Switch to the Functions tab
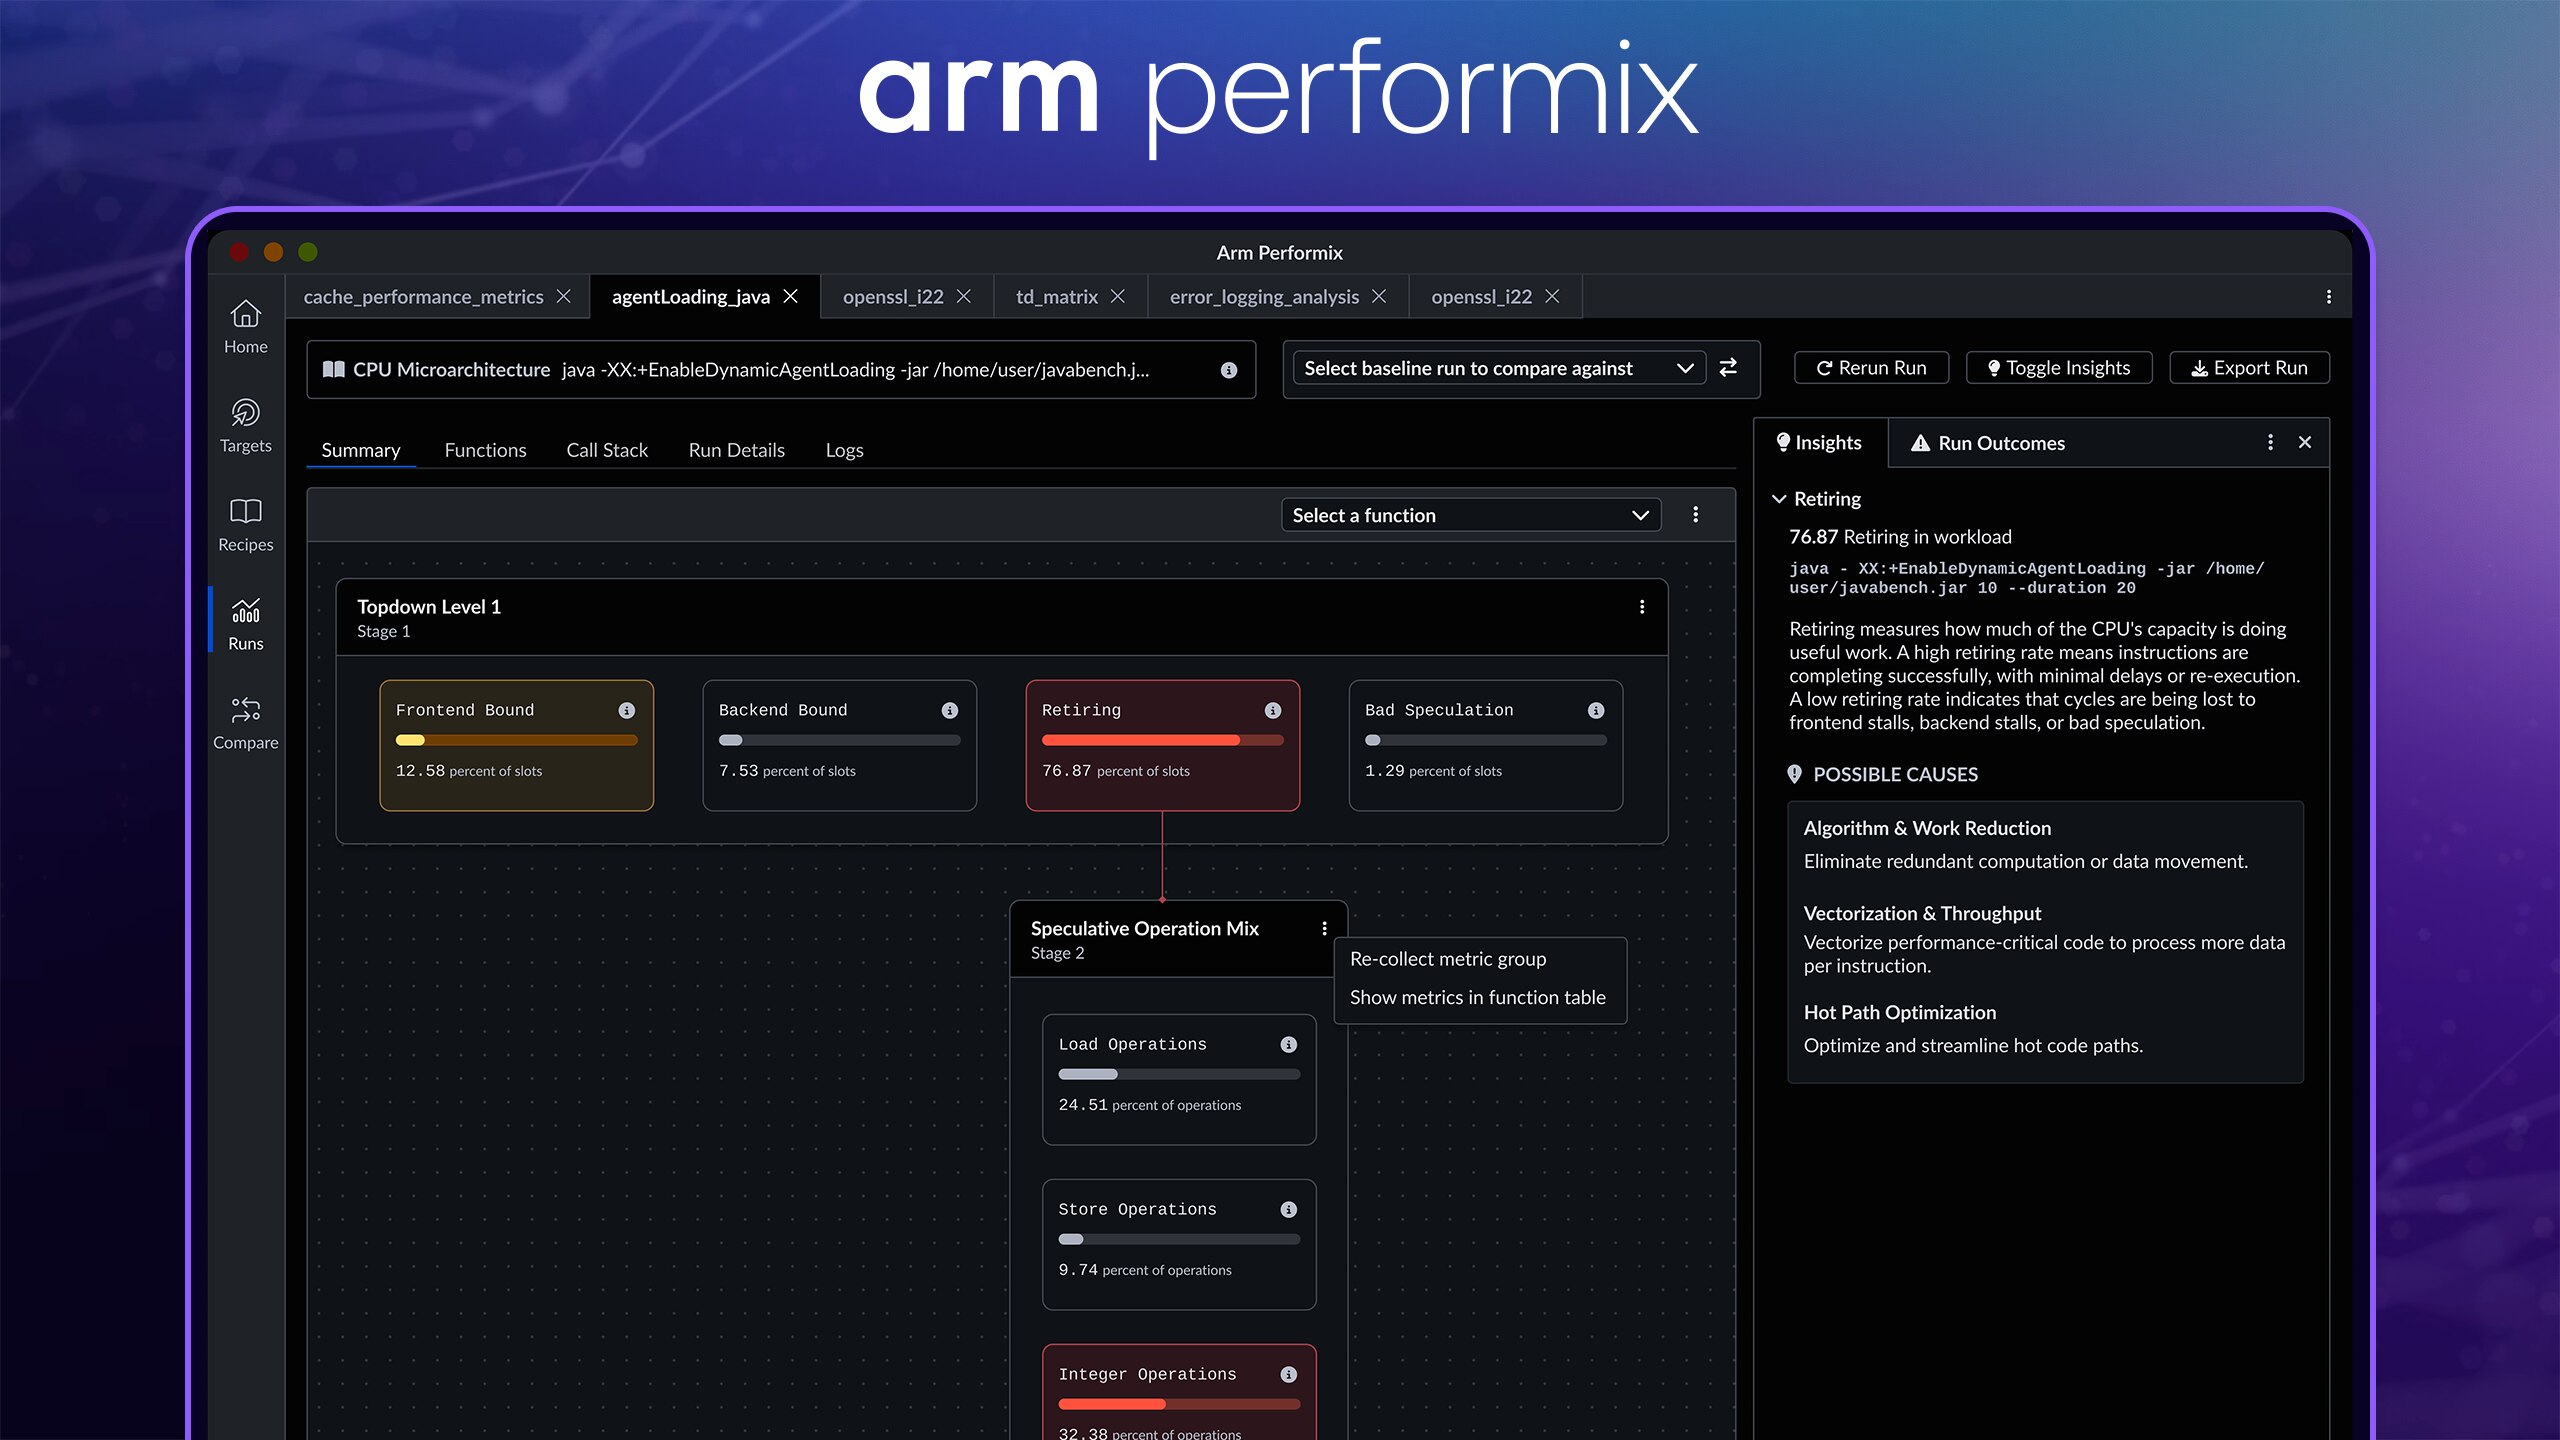Screen dimensions: 2560x1440 485,450
